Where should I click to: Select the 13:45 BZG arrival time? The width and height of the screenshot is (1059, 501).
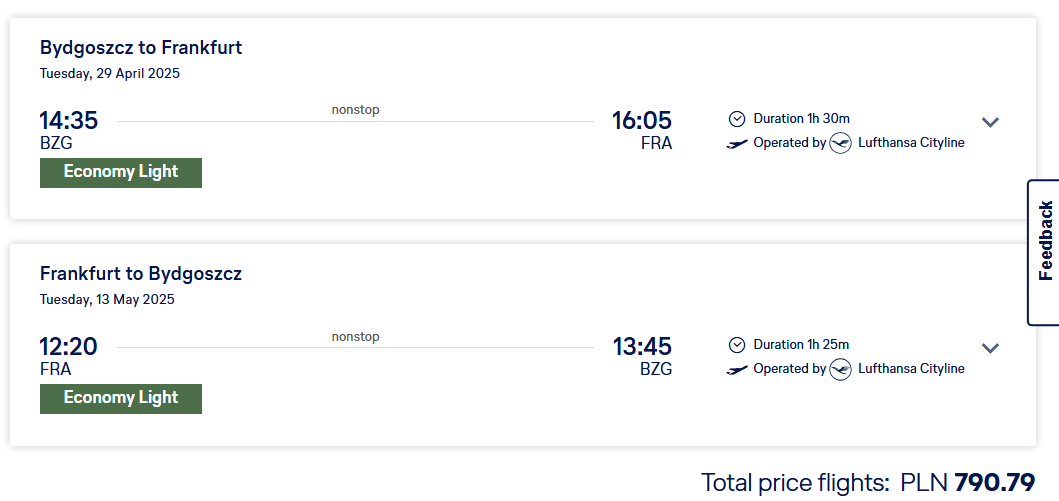coord(642,347)
